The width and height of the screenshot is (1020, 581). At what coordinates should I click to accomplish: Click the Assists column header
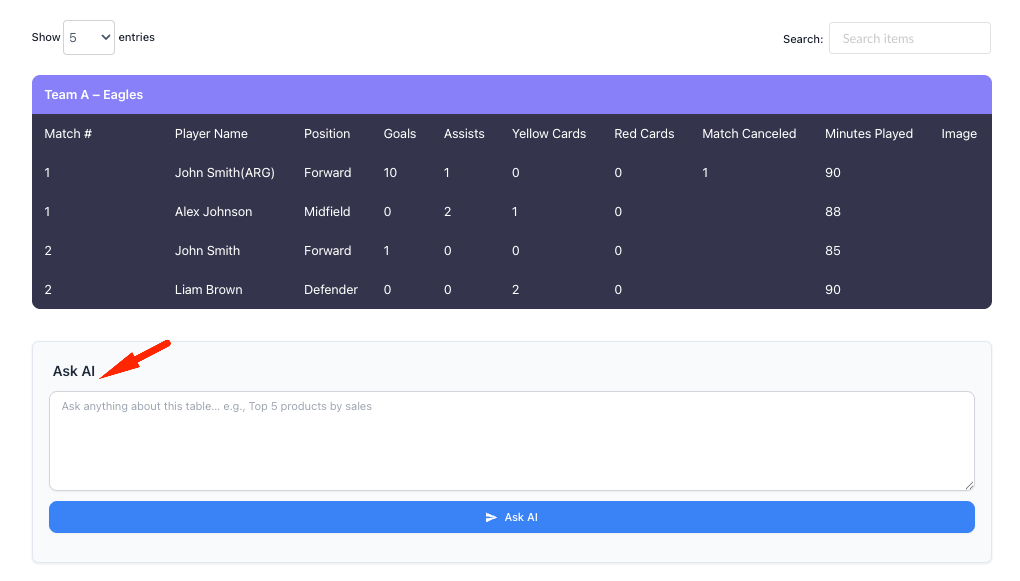[464, 134]
